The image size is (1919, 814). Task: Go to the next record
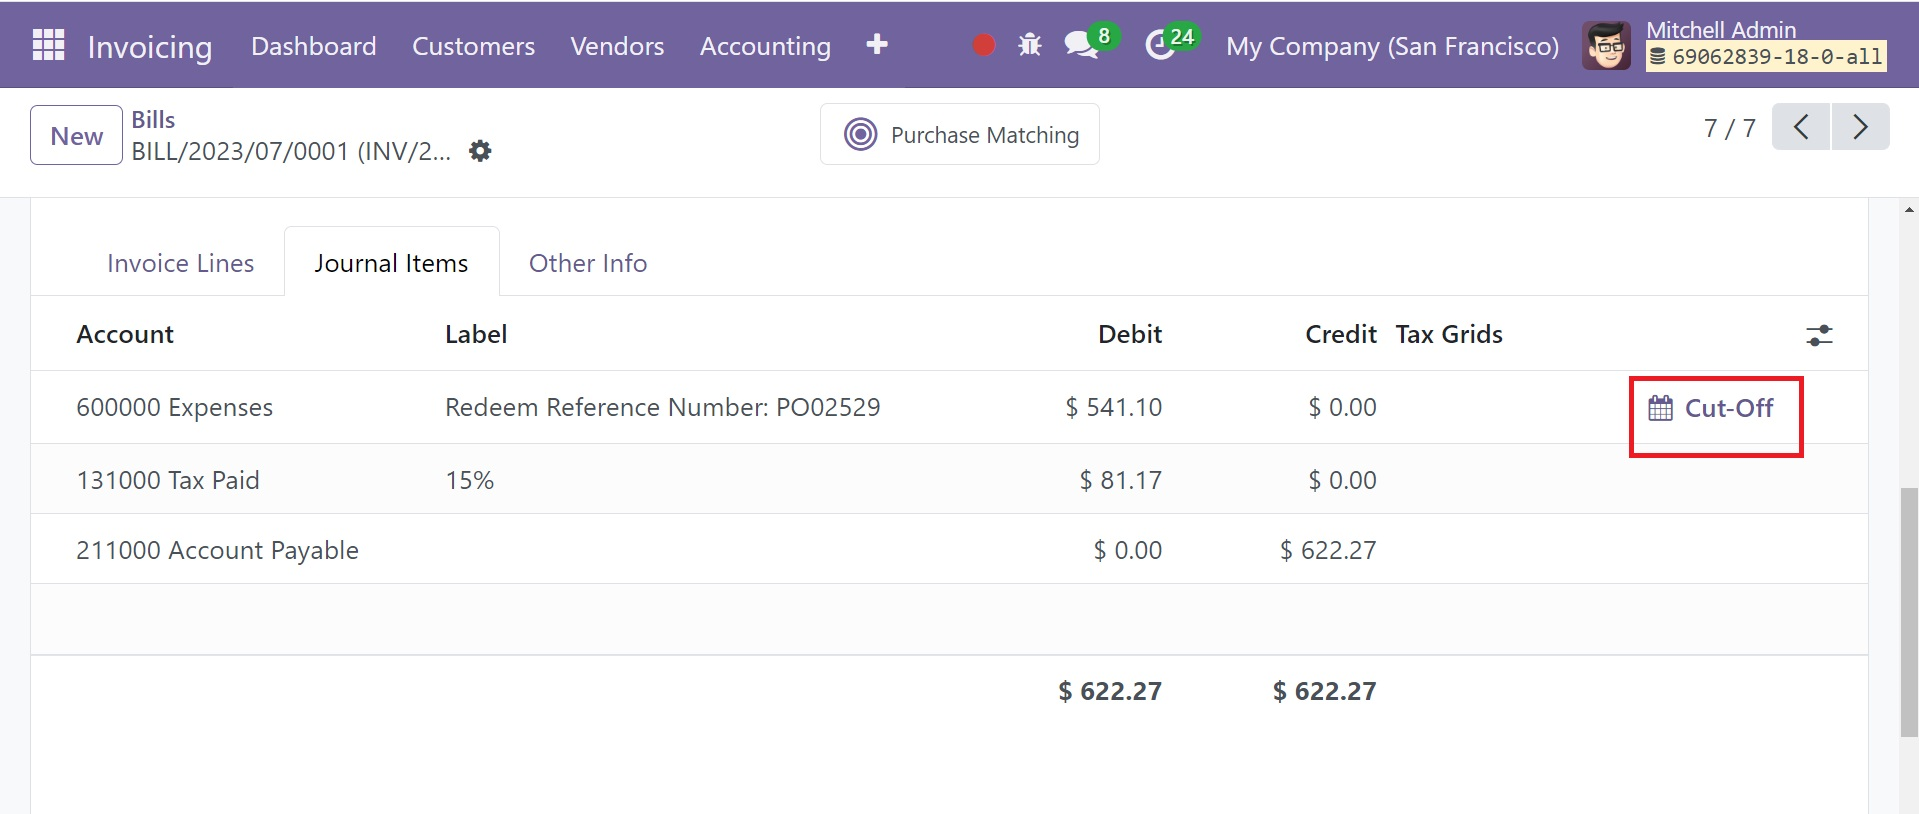1860,127
